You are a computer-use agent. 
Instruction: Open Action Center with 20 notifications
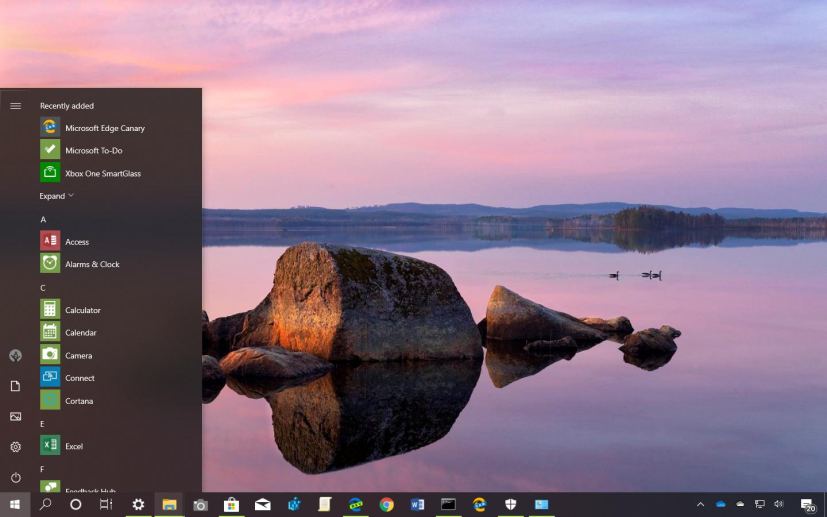click(808, 505)
